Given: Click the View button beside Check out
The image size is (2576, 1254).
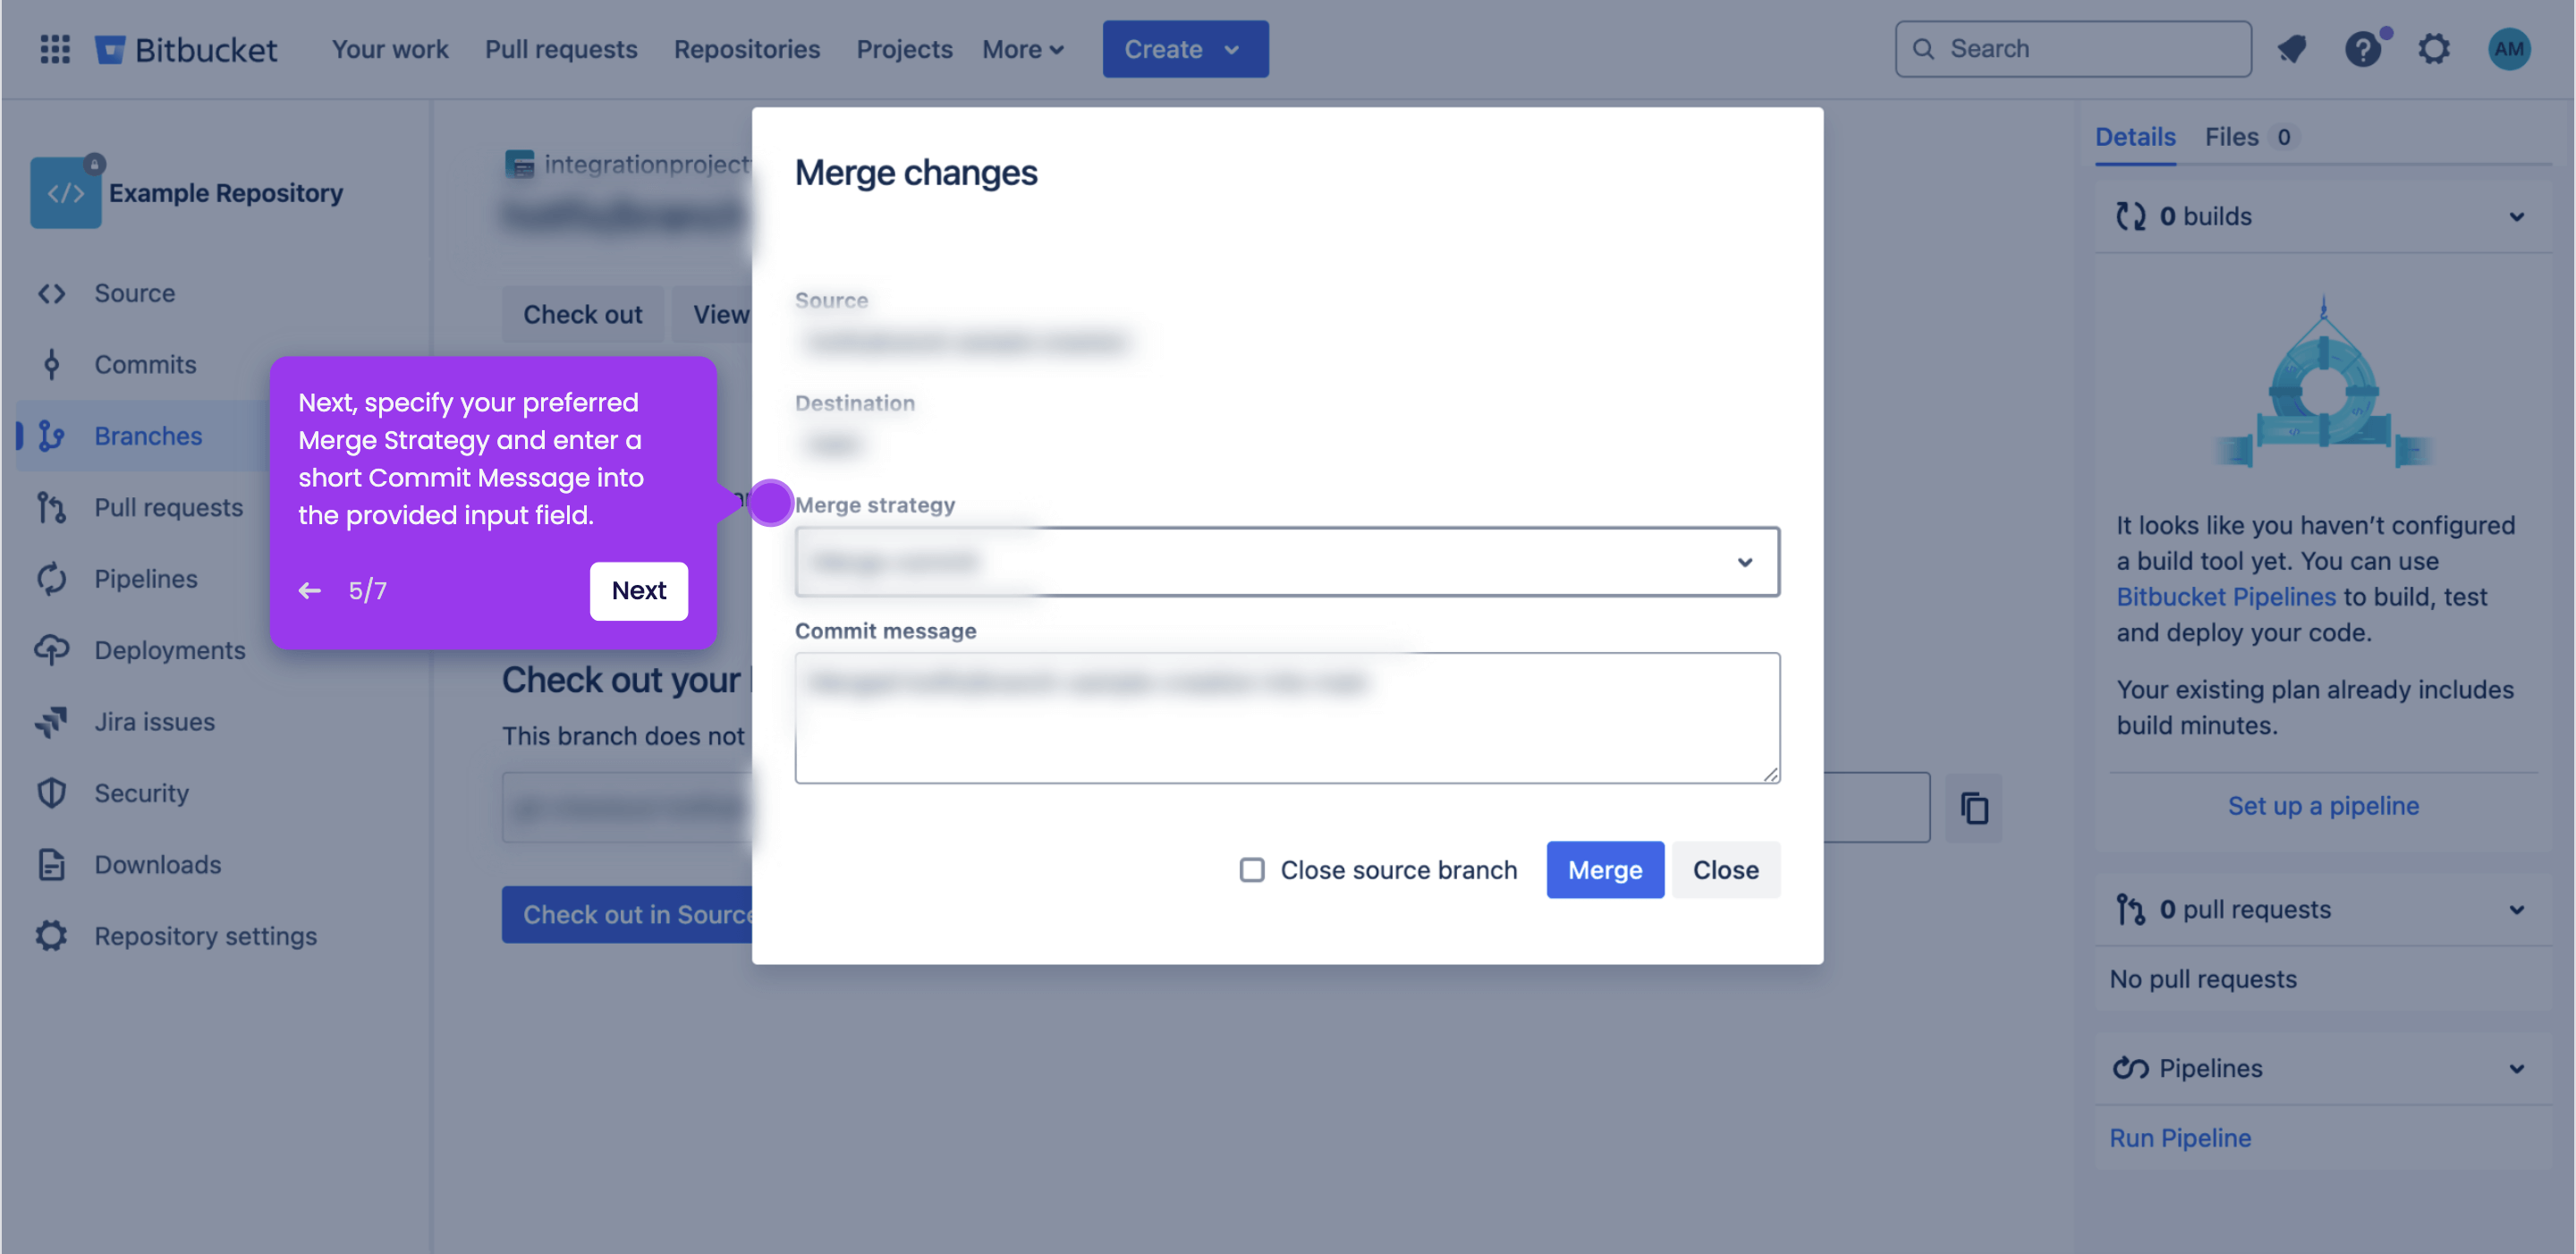Looking at the screenshot, I should [x=712, y=314].
